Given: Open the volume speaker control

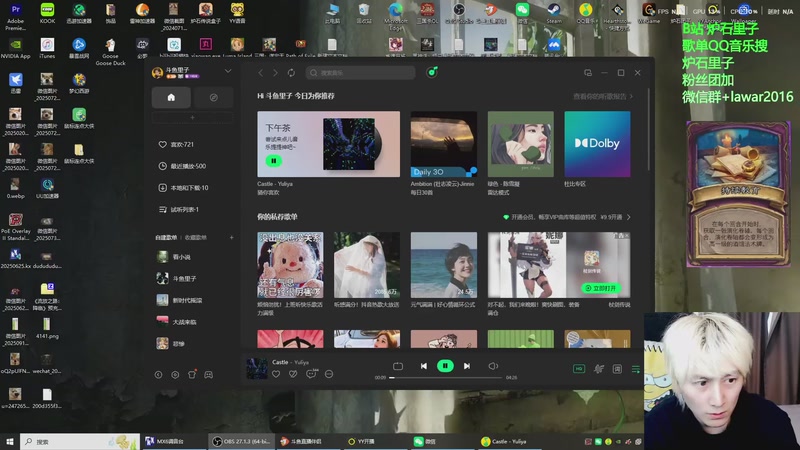Looking at the screenshot, I should (x=493, y=366).
